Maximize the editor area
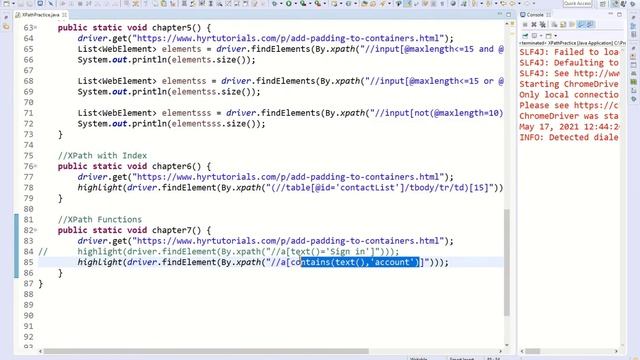The height and width of the screenshot is (360, 640). pyautogui.click(x=509, y=14)
